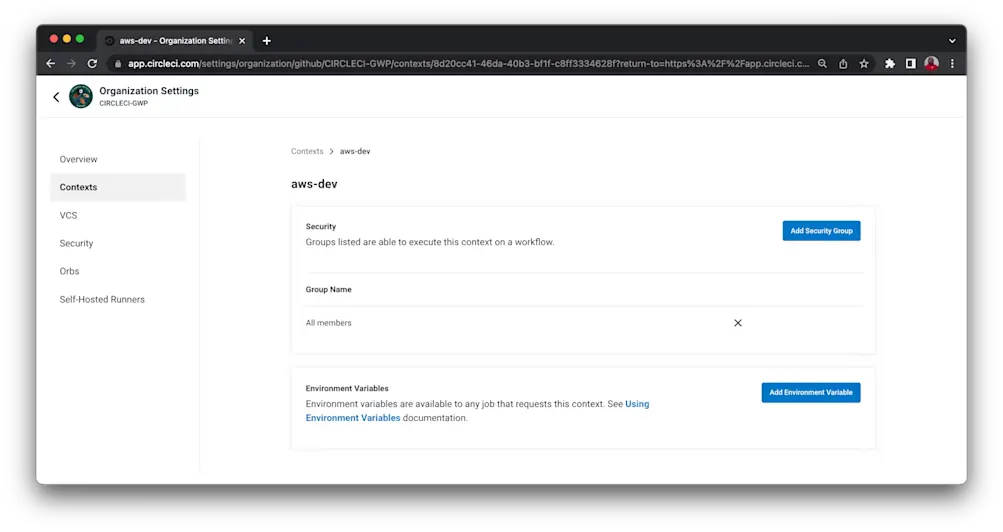Open Using Environment Variables documentation link
Viewport: 1003px width, 532px height.
(477, 411)
